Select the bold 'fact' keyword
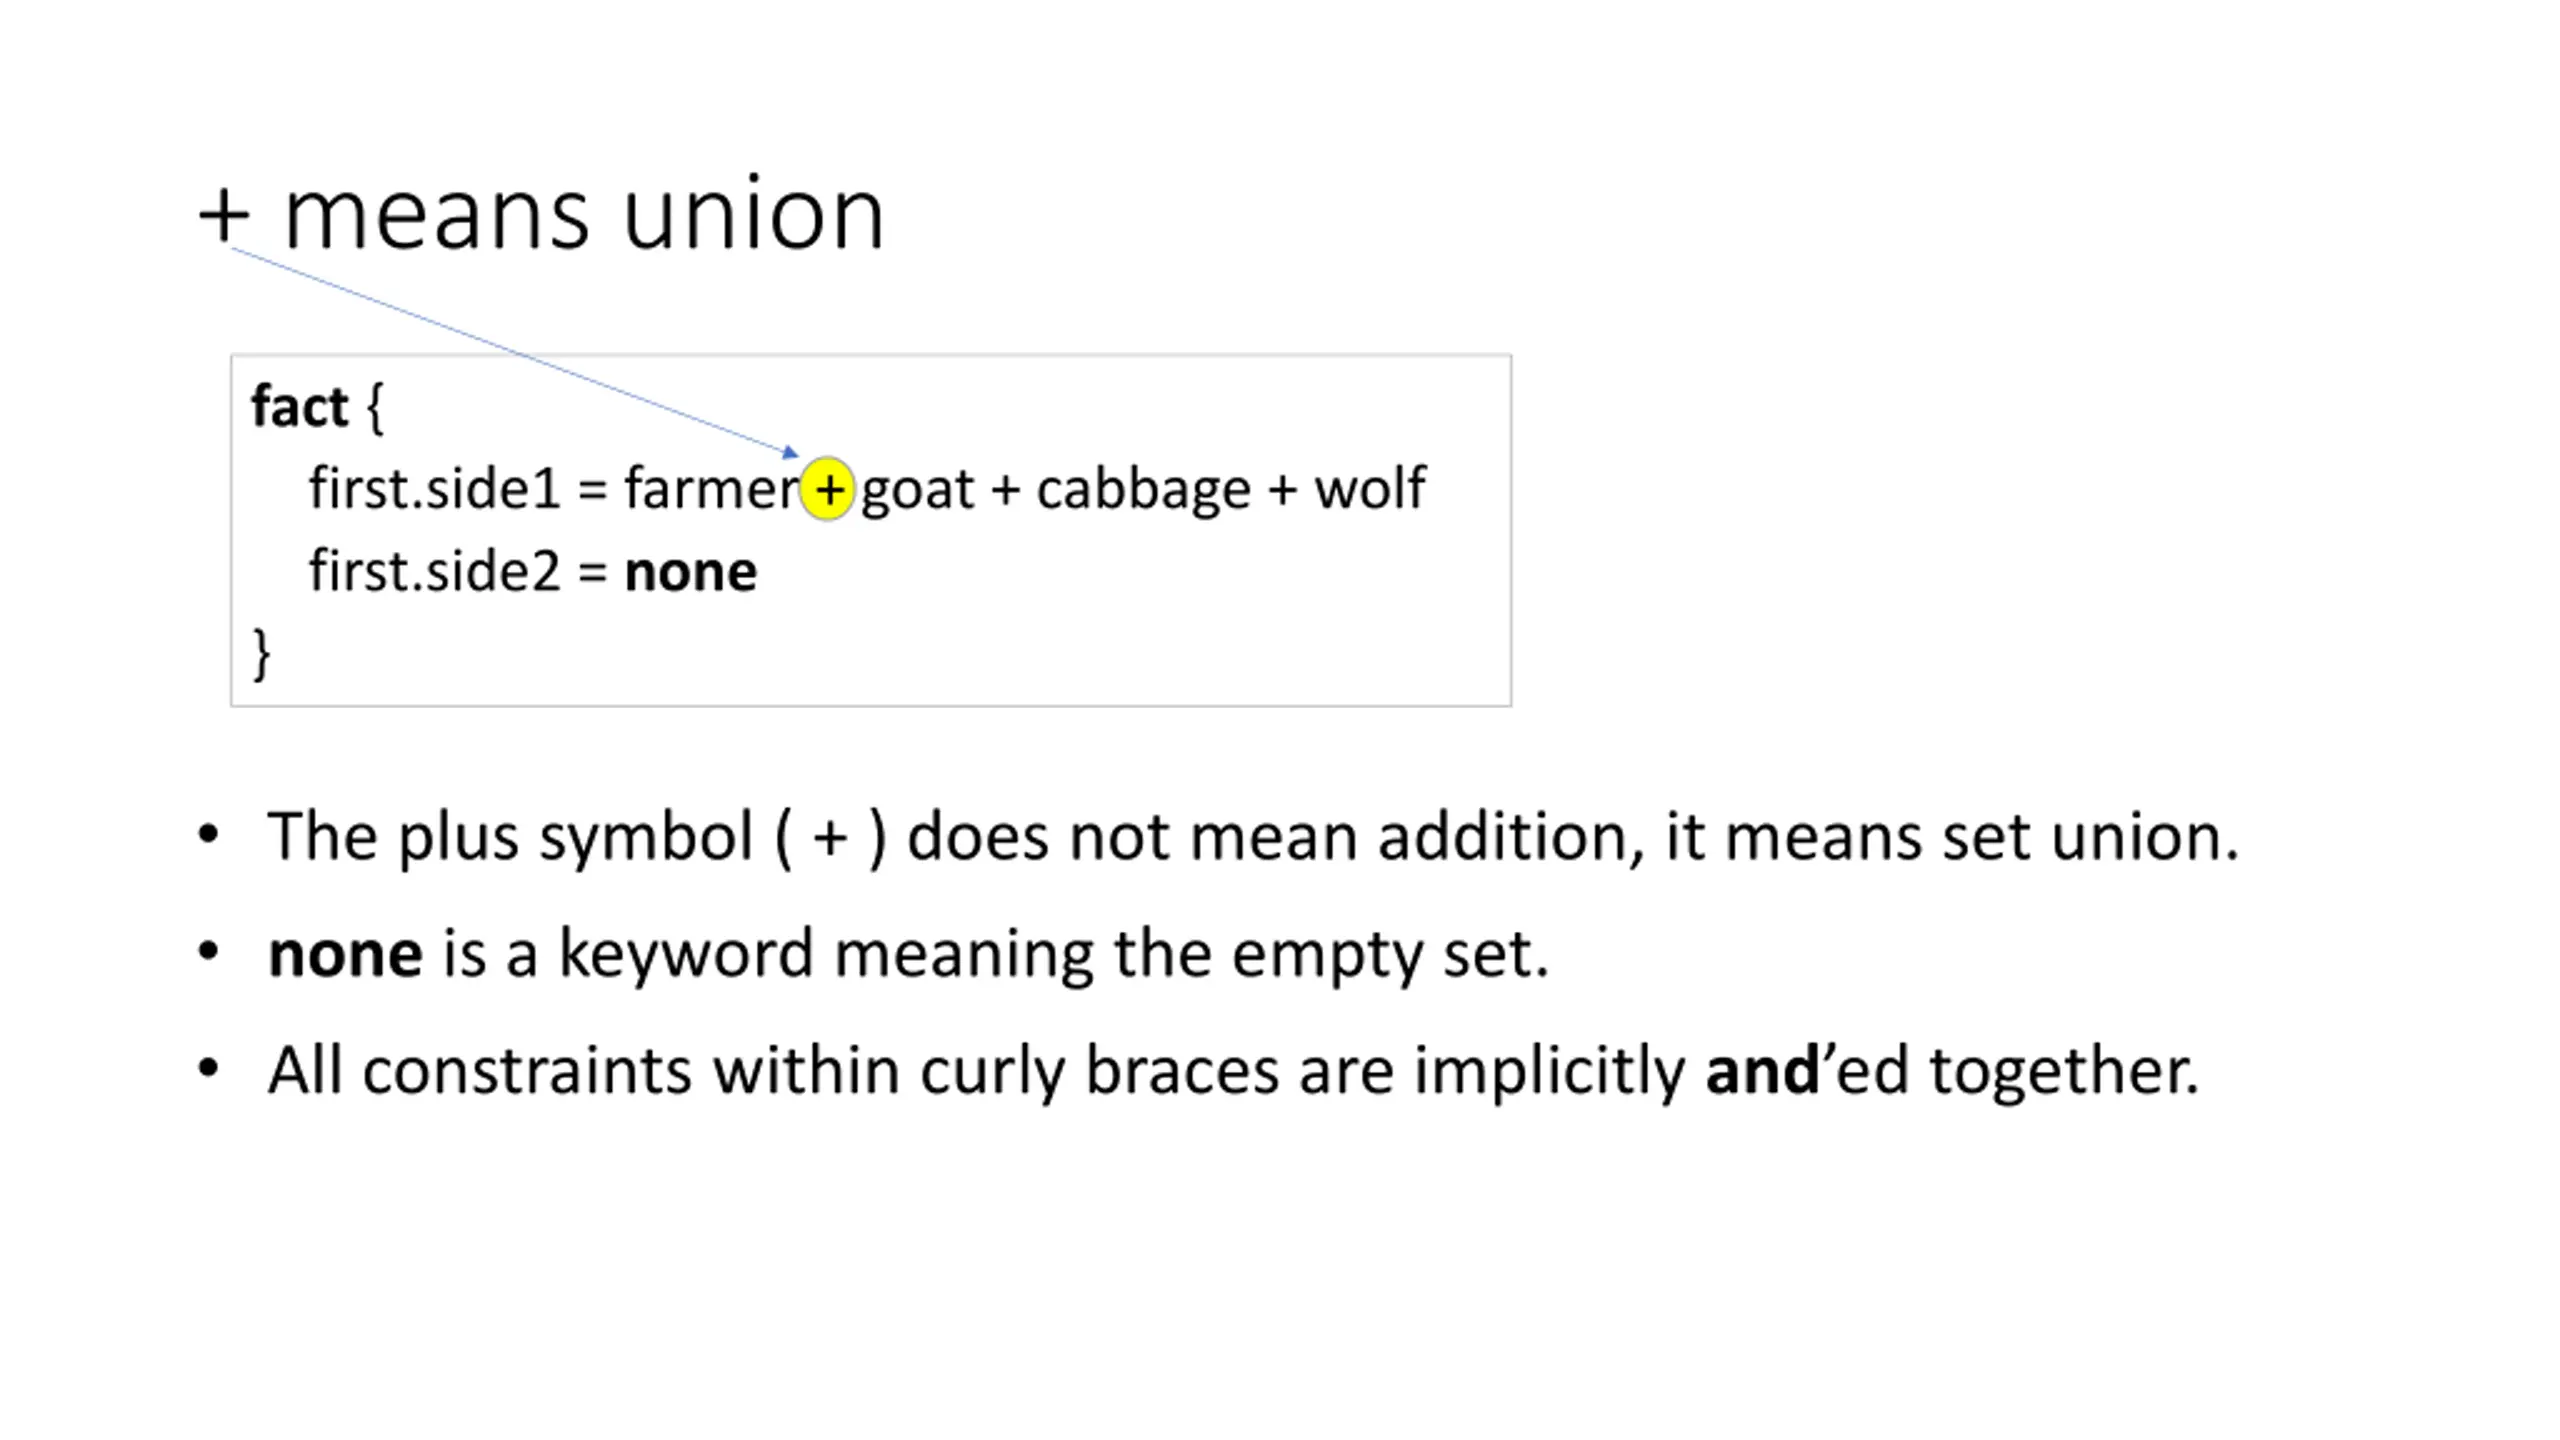This screenshot has width=2560, height=1440. coord(299,406)
